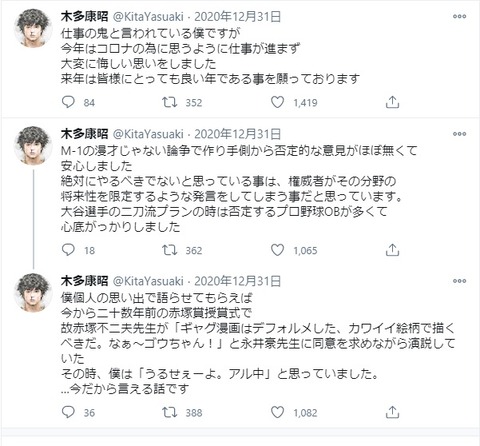Viewport: 480px width, 446px height.
Task: Reply to the tweet with 36 replies
Action: (x=68, y=412)
